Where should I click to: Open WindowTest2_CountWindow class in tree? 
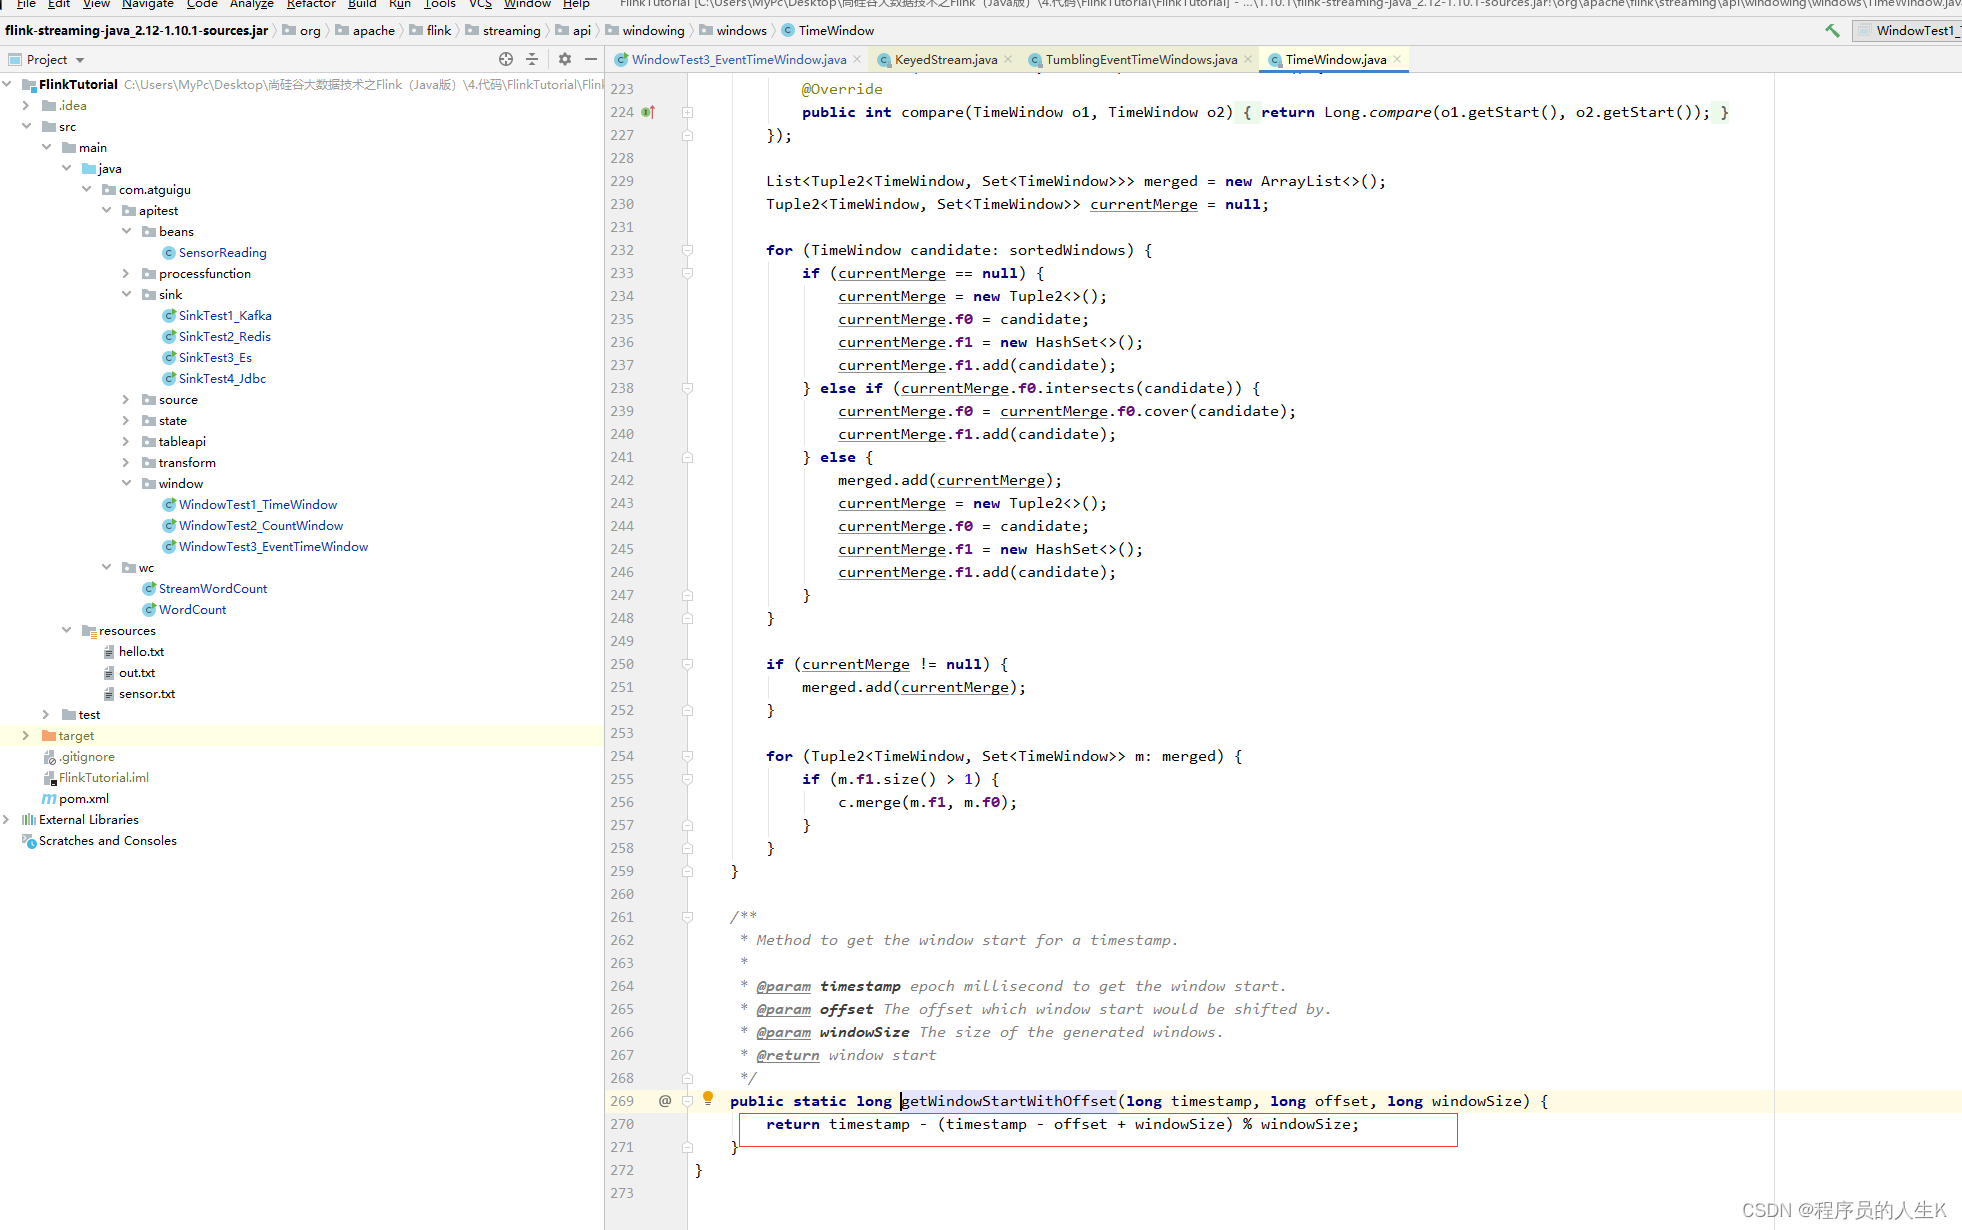260,526
